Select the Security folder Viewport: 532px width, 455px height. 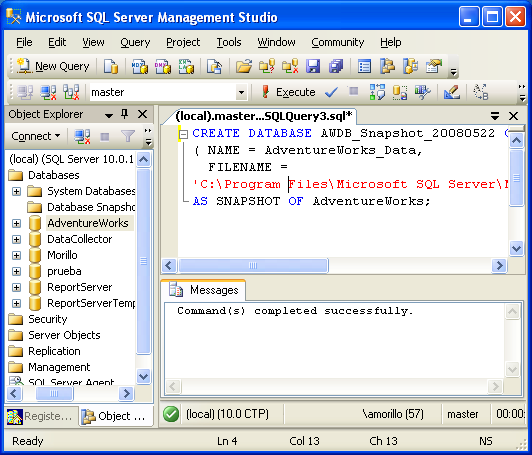[x=38, y=319]
